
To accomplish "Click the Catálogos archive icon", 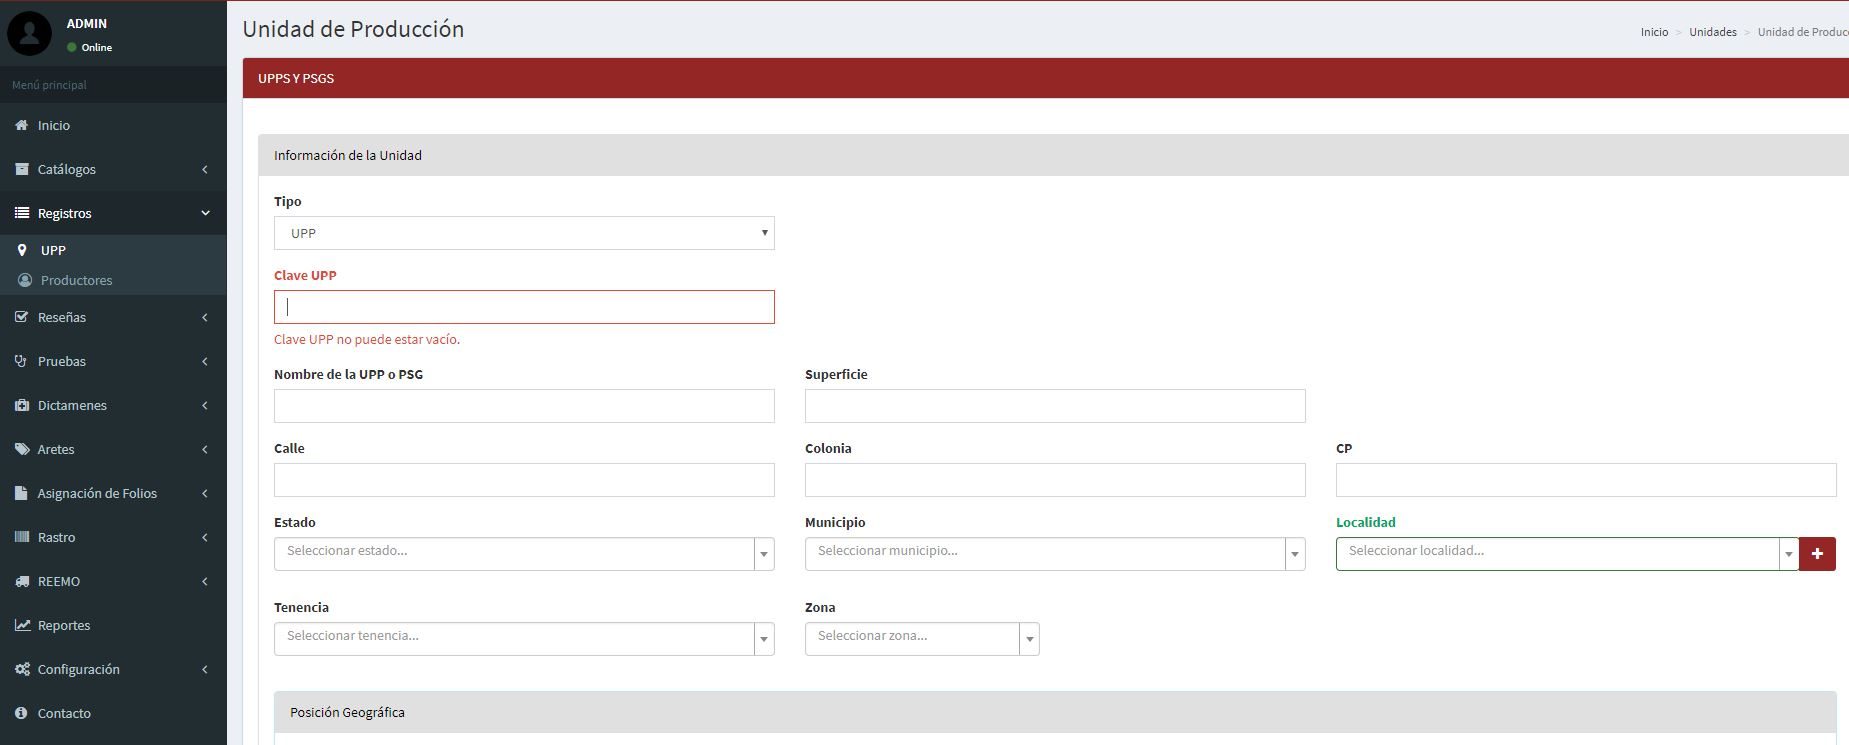I will coord(21,169).
